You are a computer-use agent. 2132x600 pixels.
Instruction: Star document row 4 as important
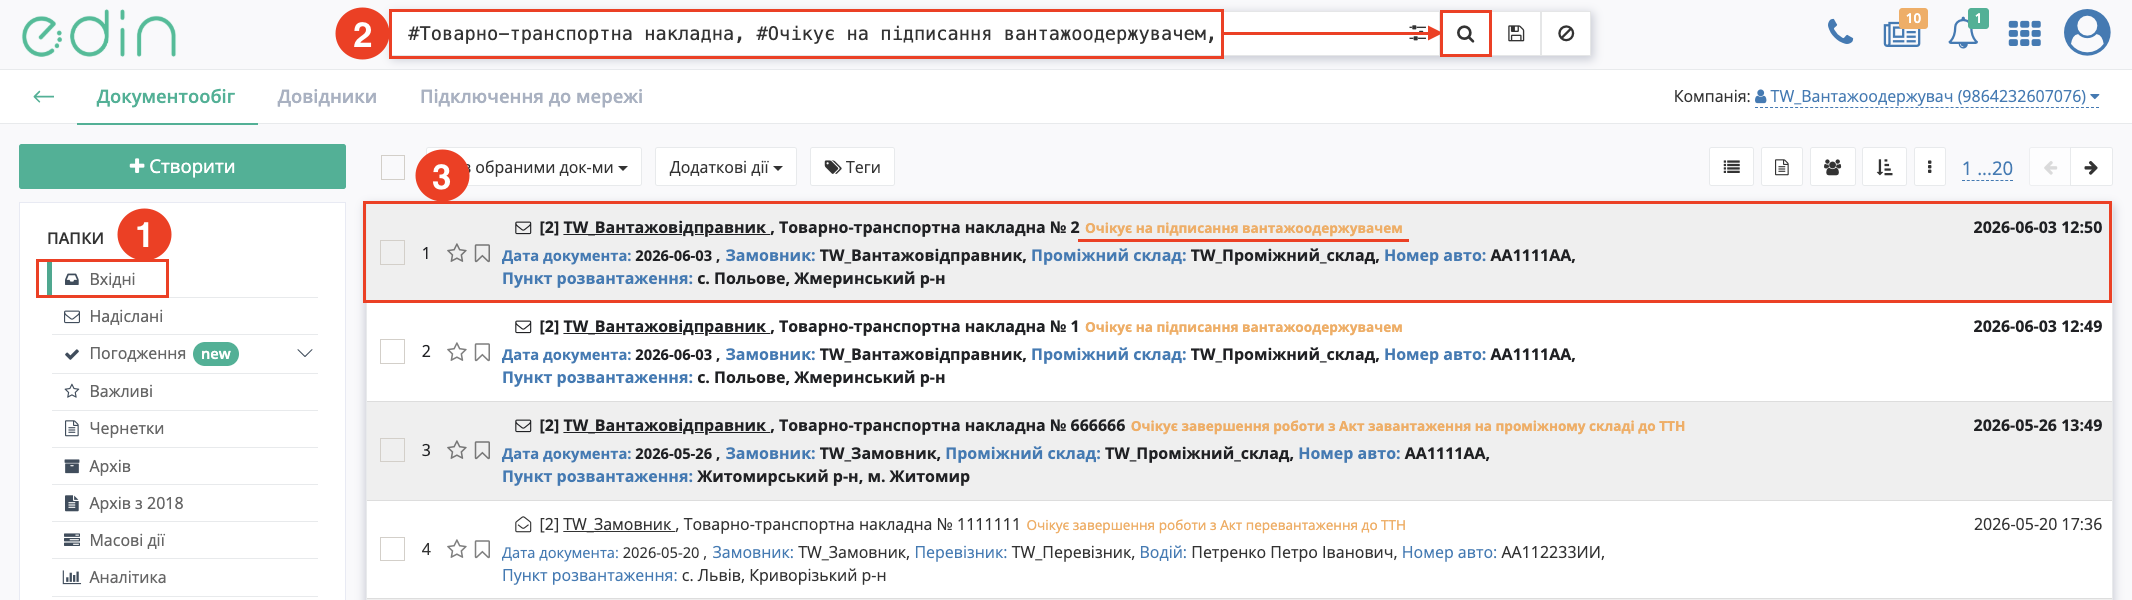[x=457, y=550]
